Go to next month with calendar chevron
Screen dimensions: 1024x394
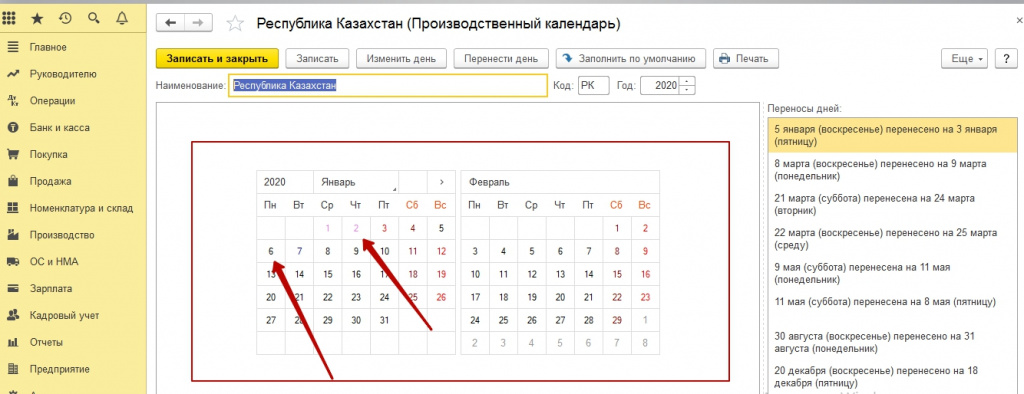441,182
